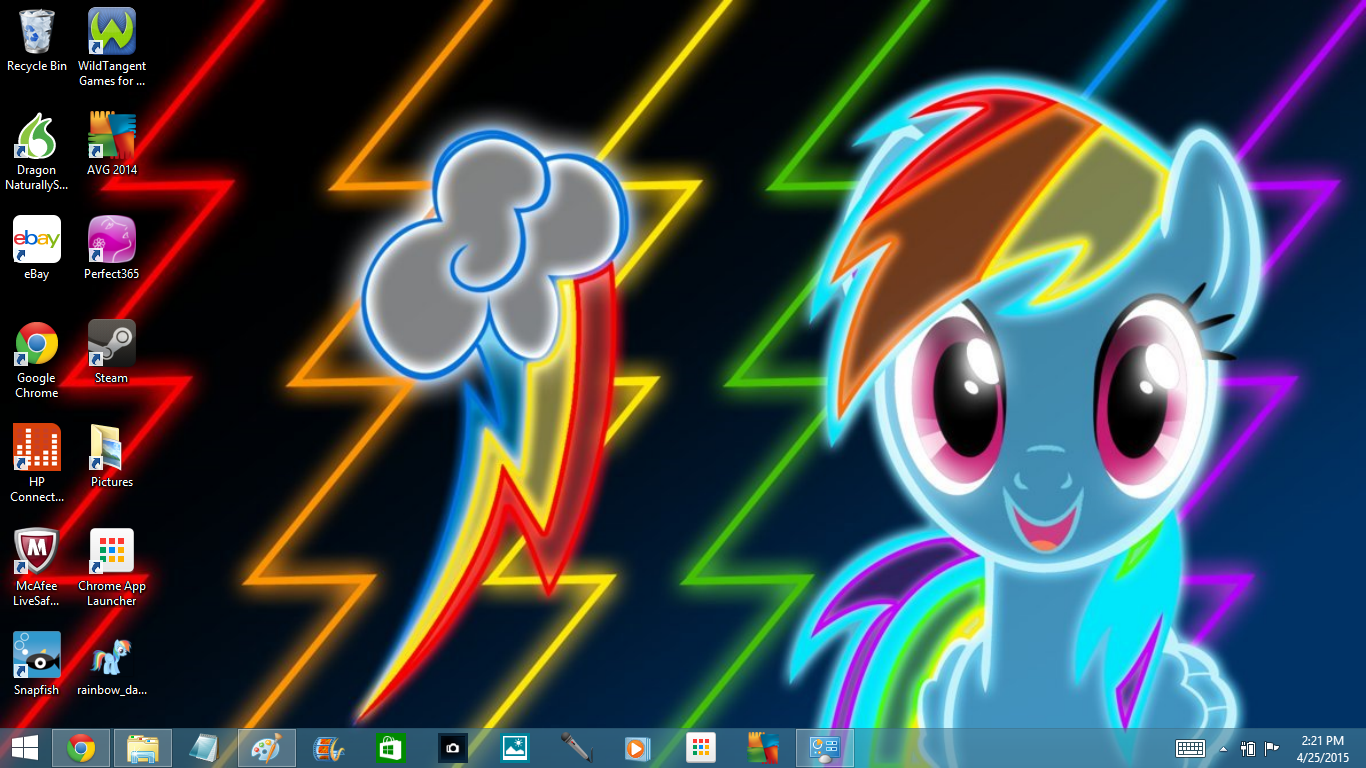1366x768 pixels.
Task: Switch to Chrome in the taskbar
Action: tap(81, 748)
